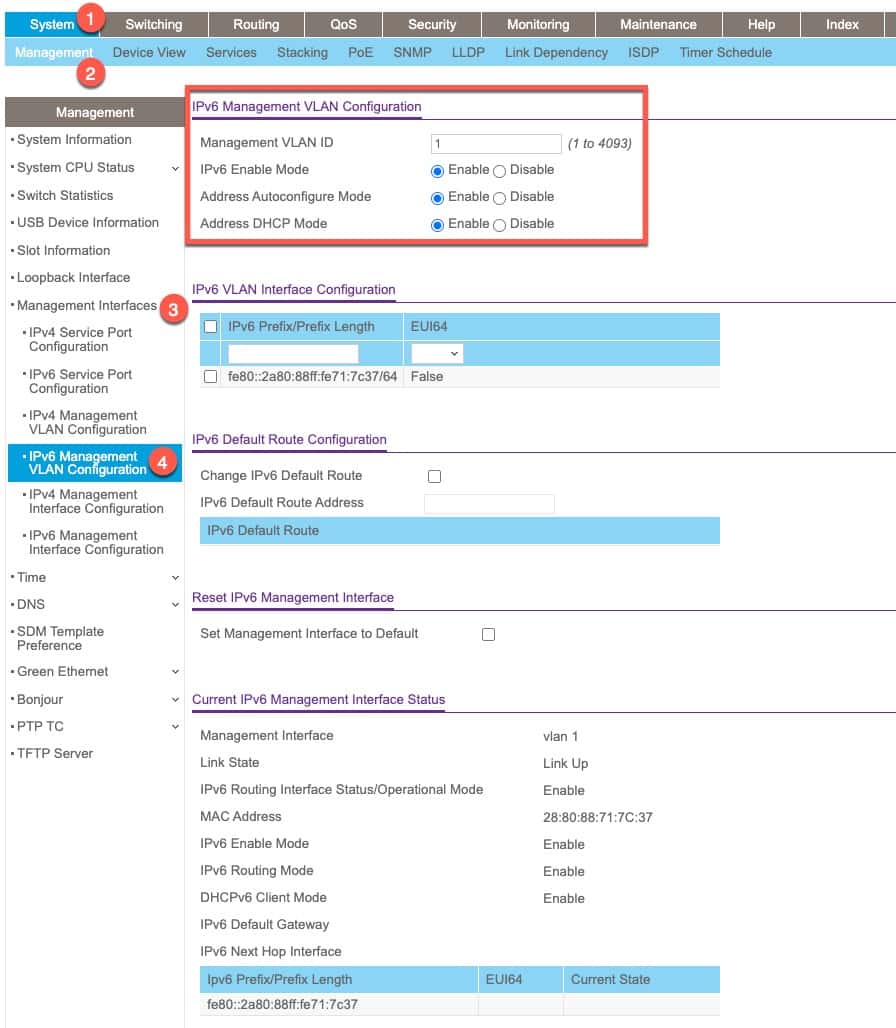The width and height of the screenshot is (896, 1028).
Task: Open the LLDP submenu
Action: [468, 52]
